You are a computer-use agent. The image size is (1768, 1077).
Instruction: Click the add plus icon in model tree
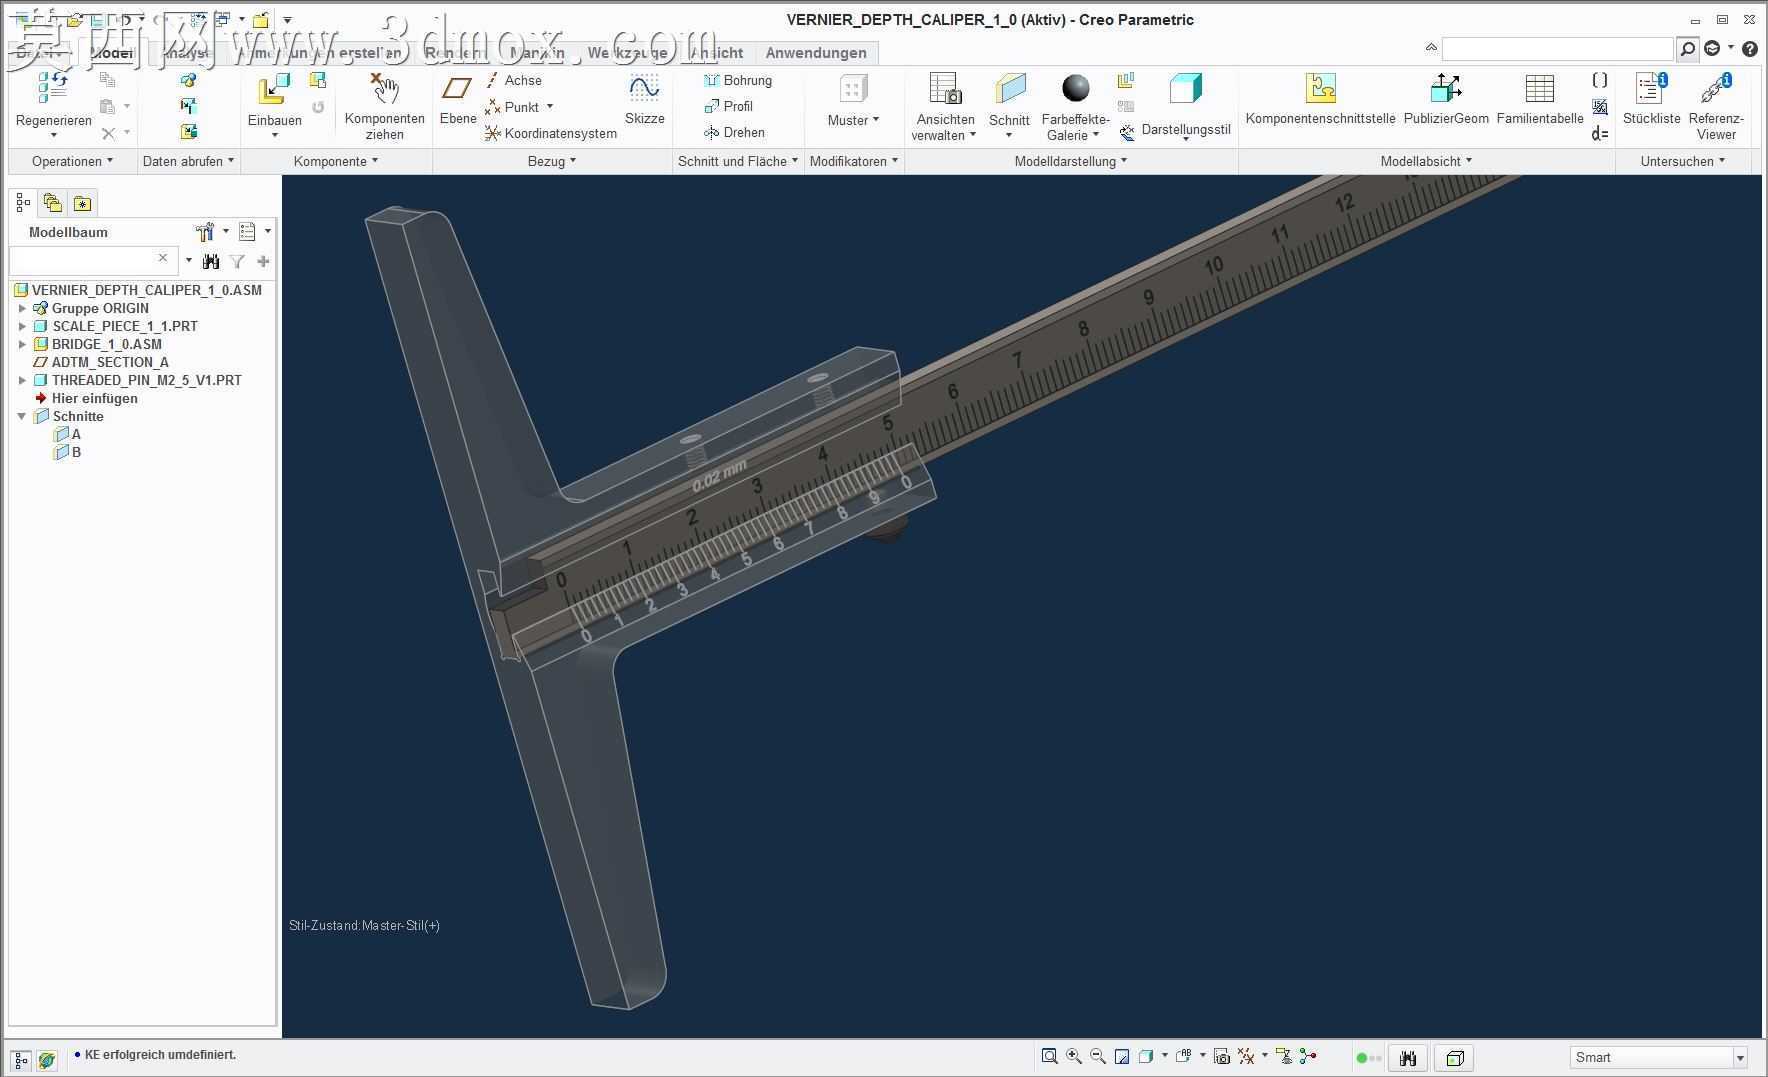(x=263, y=261)
